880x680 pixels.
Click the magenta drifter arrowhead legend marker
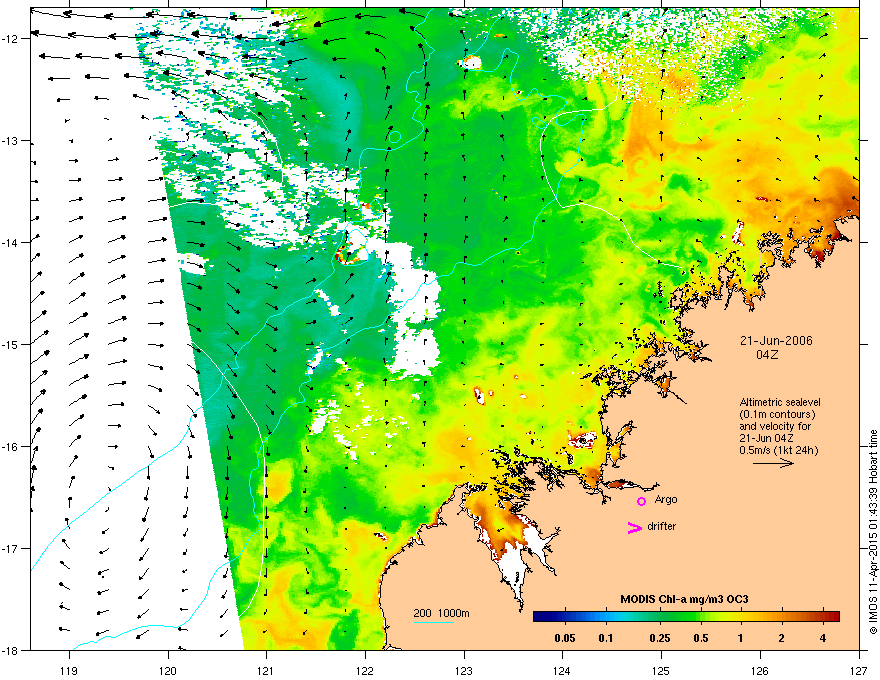(634, 527)
